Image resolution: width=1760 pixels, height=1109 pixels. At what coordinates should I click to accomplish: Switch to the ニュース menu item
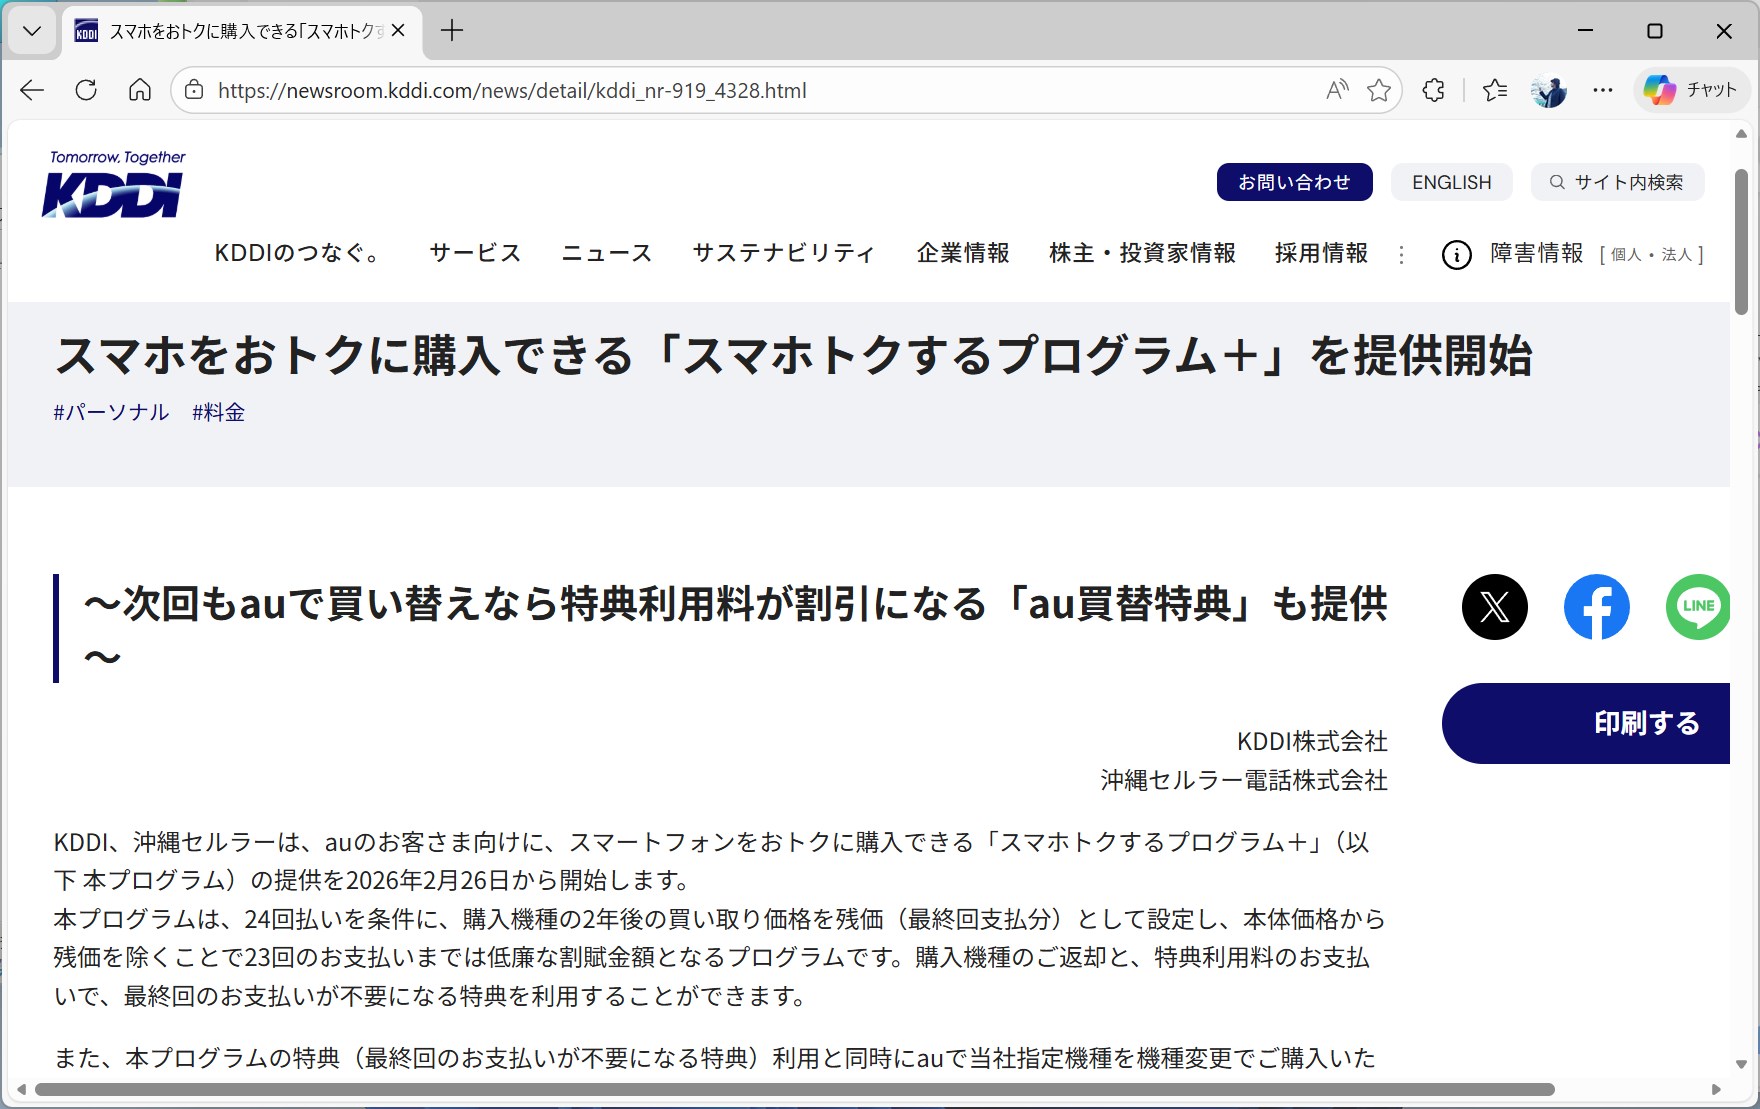tap(605, 254)
